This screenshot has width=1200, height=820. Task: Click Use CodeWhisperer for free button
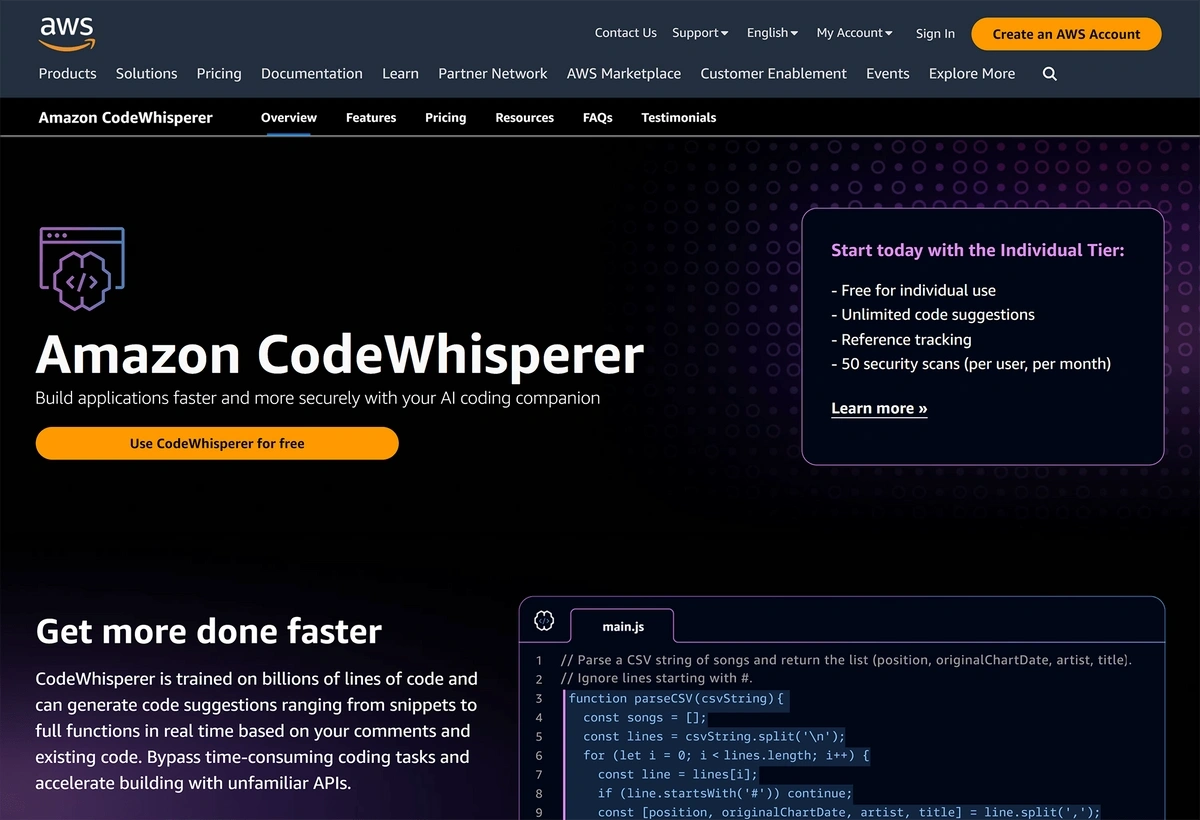coord(217,443)
